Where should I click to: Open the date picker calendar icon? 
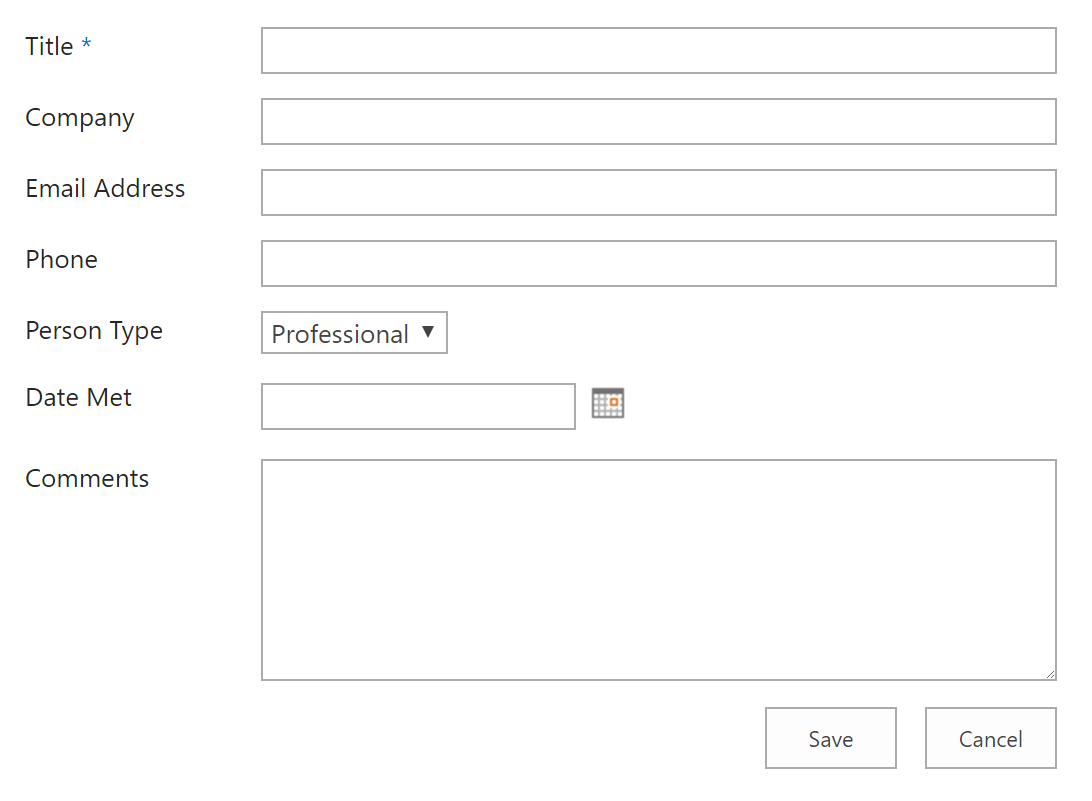[608, 402]
